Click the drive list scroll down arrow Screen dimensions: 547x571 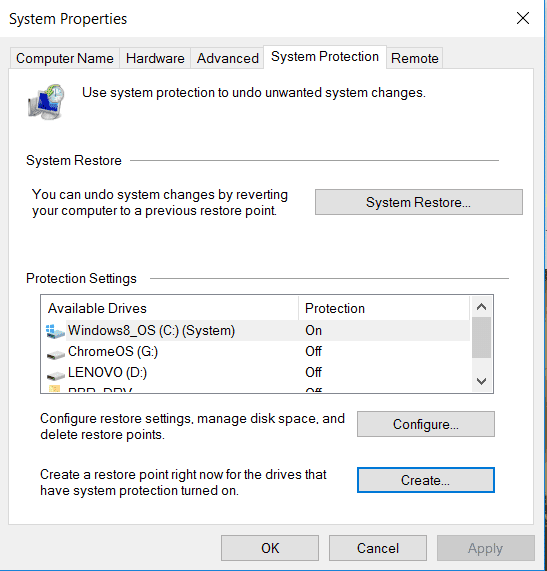481,381
